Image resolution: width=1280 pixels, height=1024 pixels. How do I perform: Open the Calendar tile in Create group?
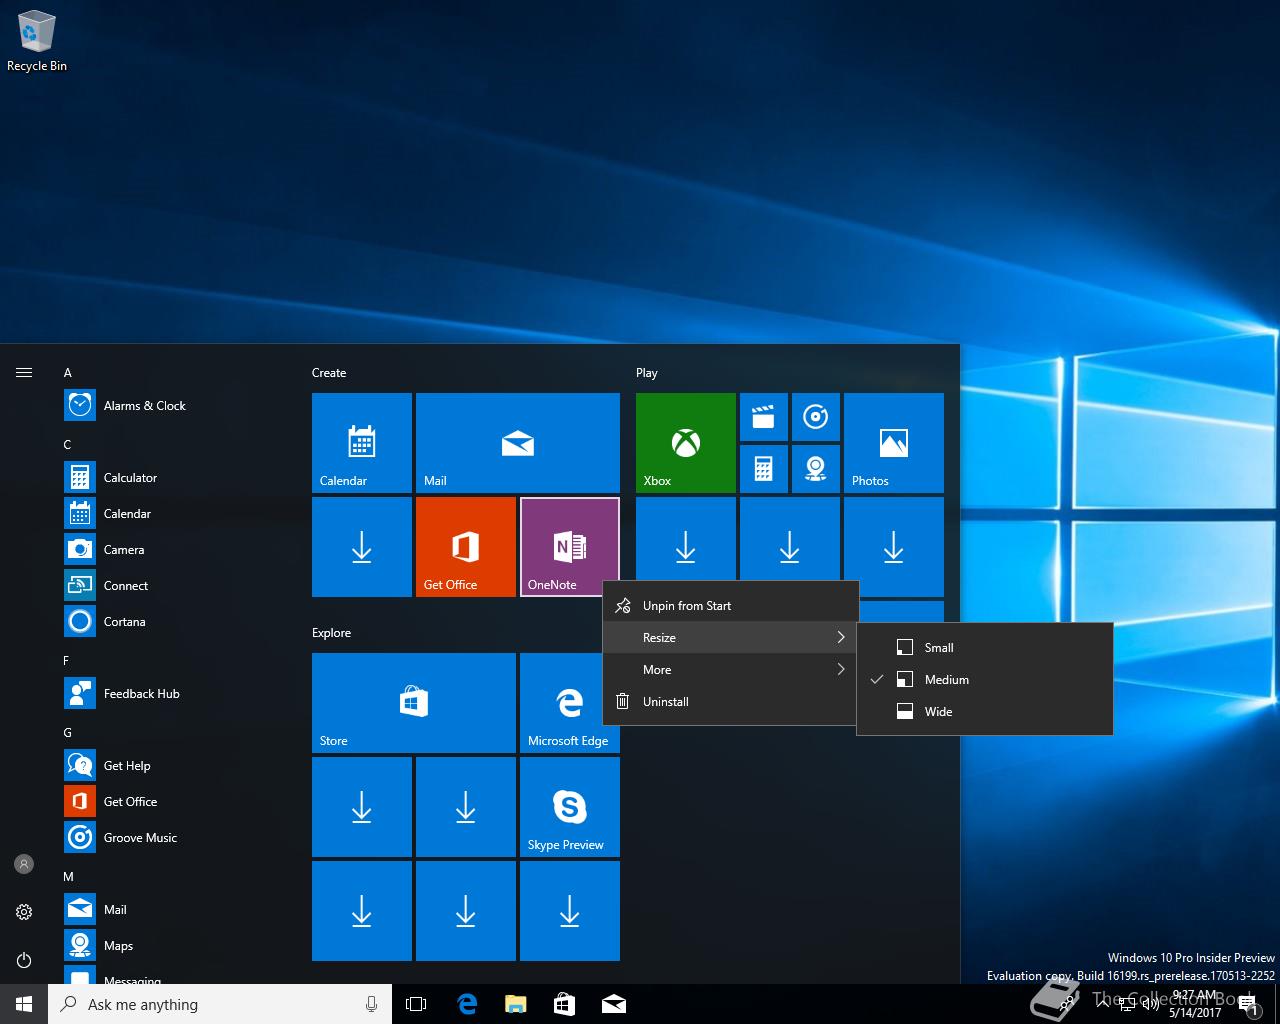[362, 443]
